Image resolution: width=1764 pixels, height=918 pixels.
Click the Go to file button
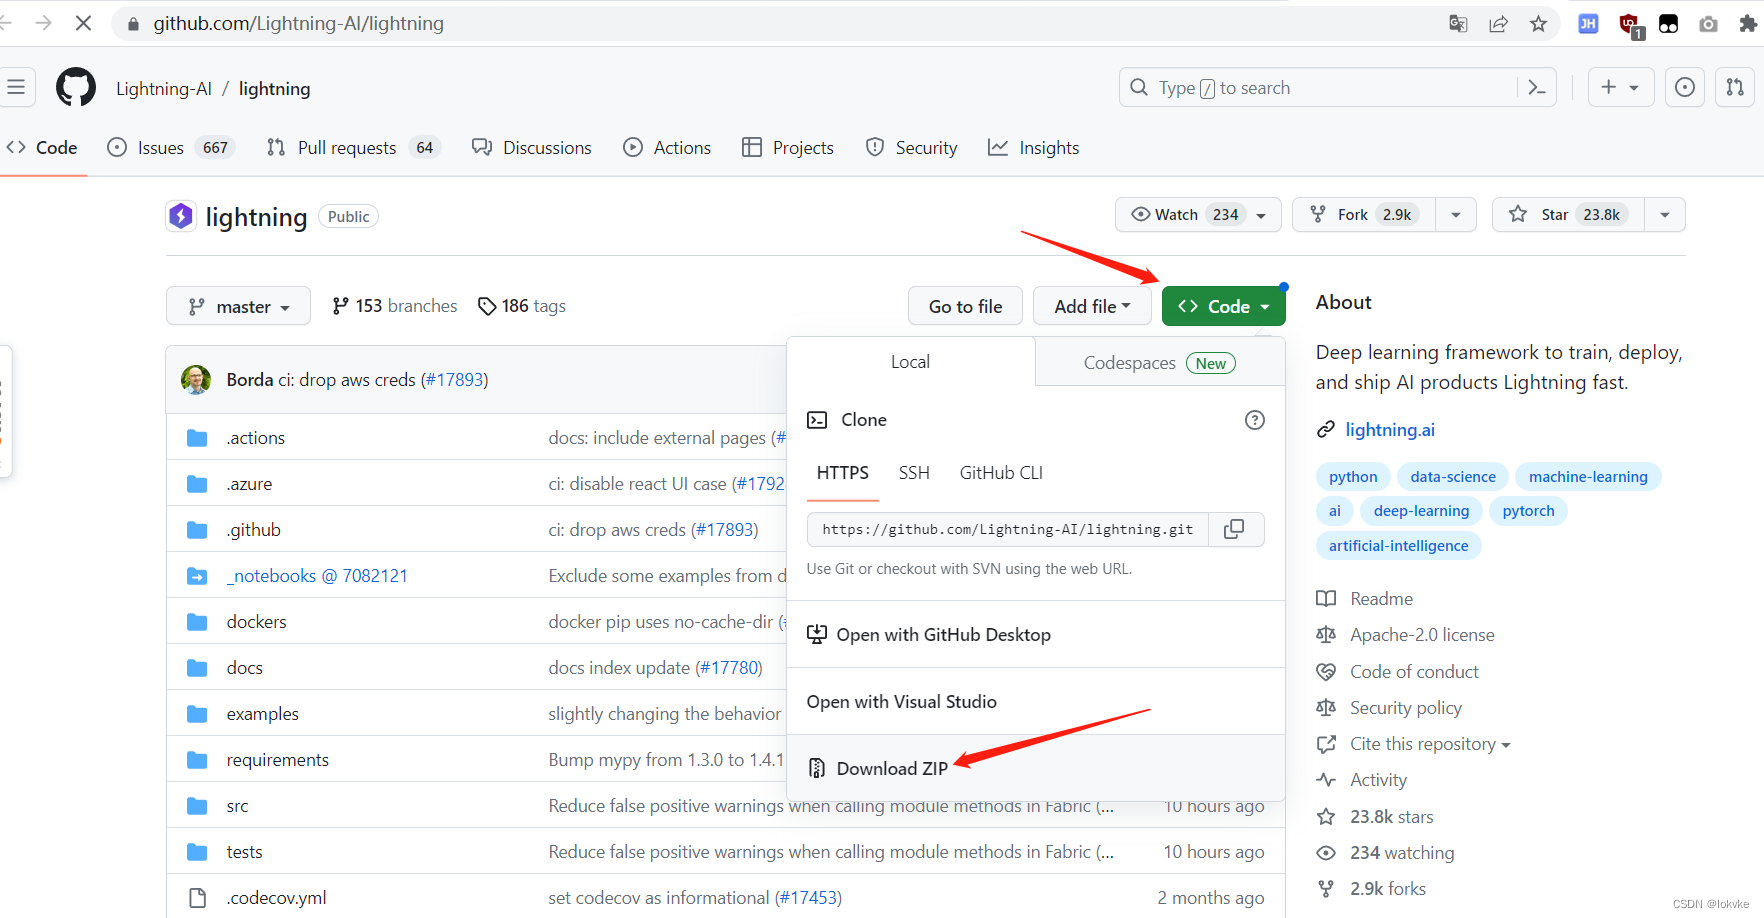point(965,306)
